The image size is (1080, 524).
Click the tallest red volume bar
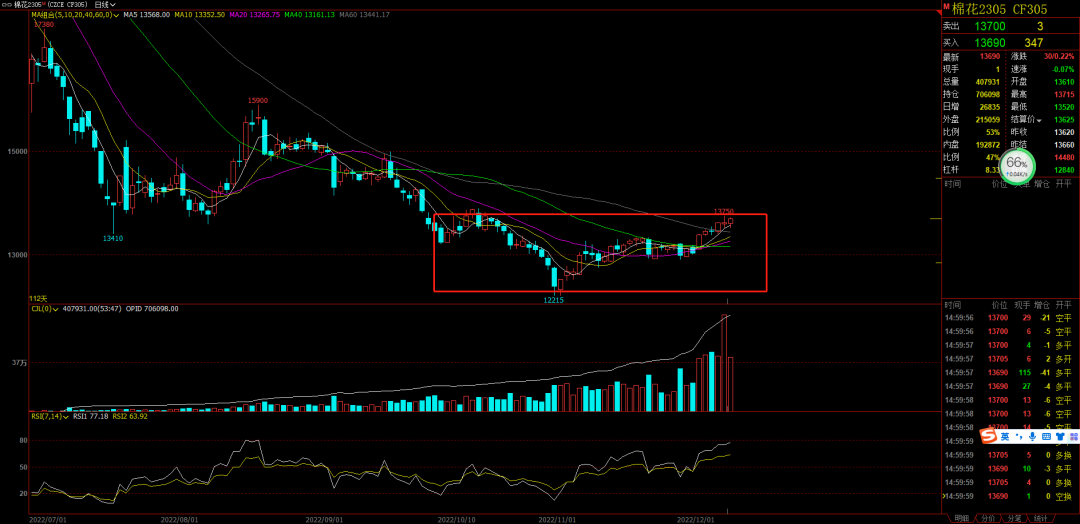tap(723, 363)
